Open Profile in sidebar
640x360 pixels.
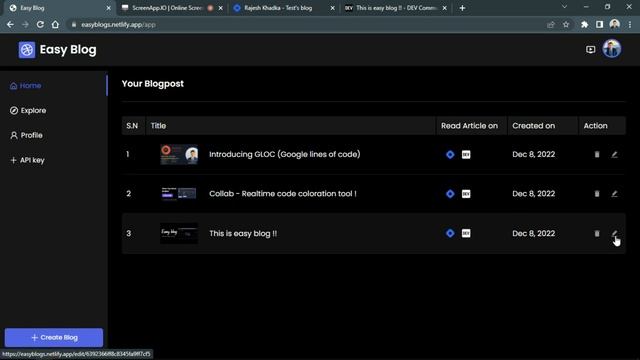pos(26,135)
